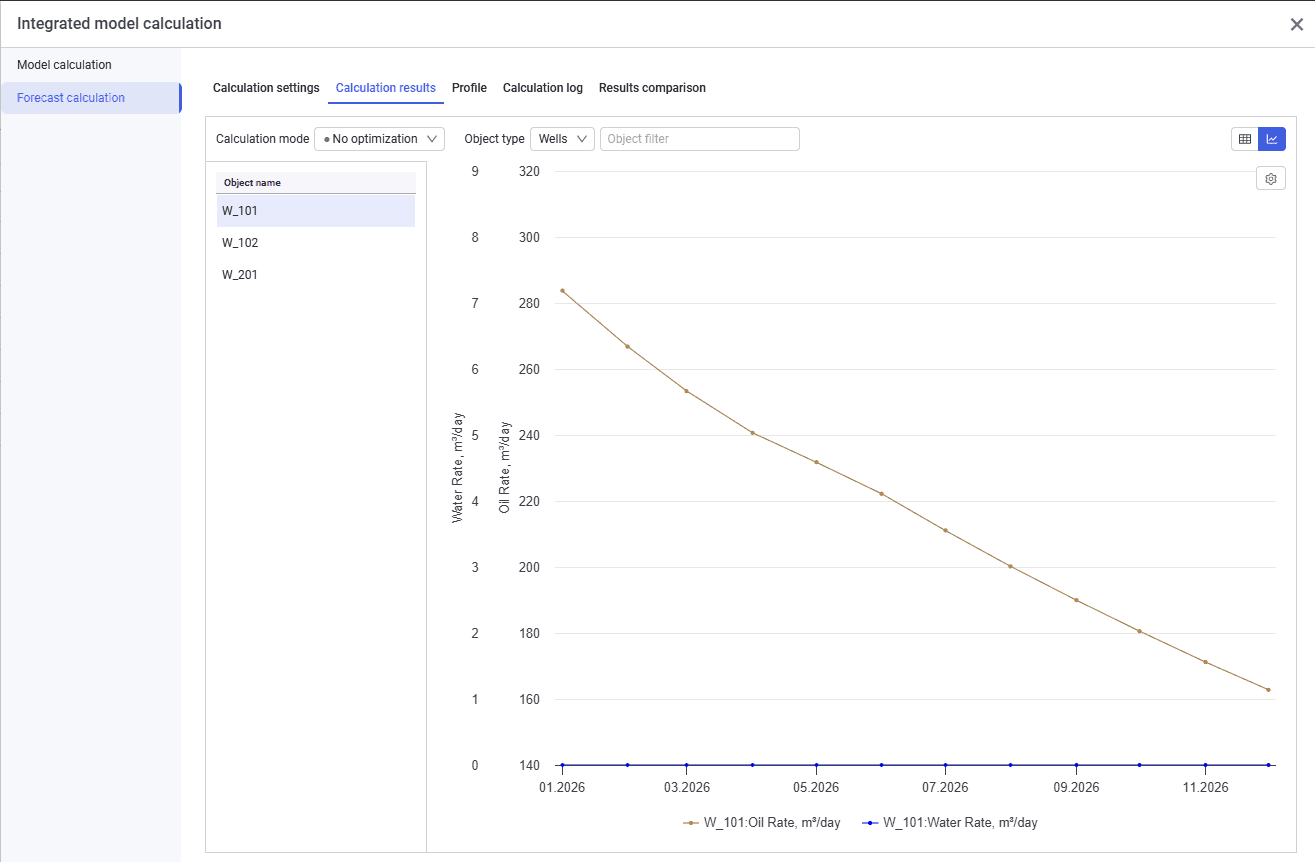Click the water rate point at 05.2026
1315x862 pixels.
click(x=816, y=765)
